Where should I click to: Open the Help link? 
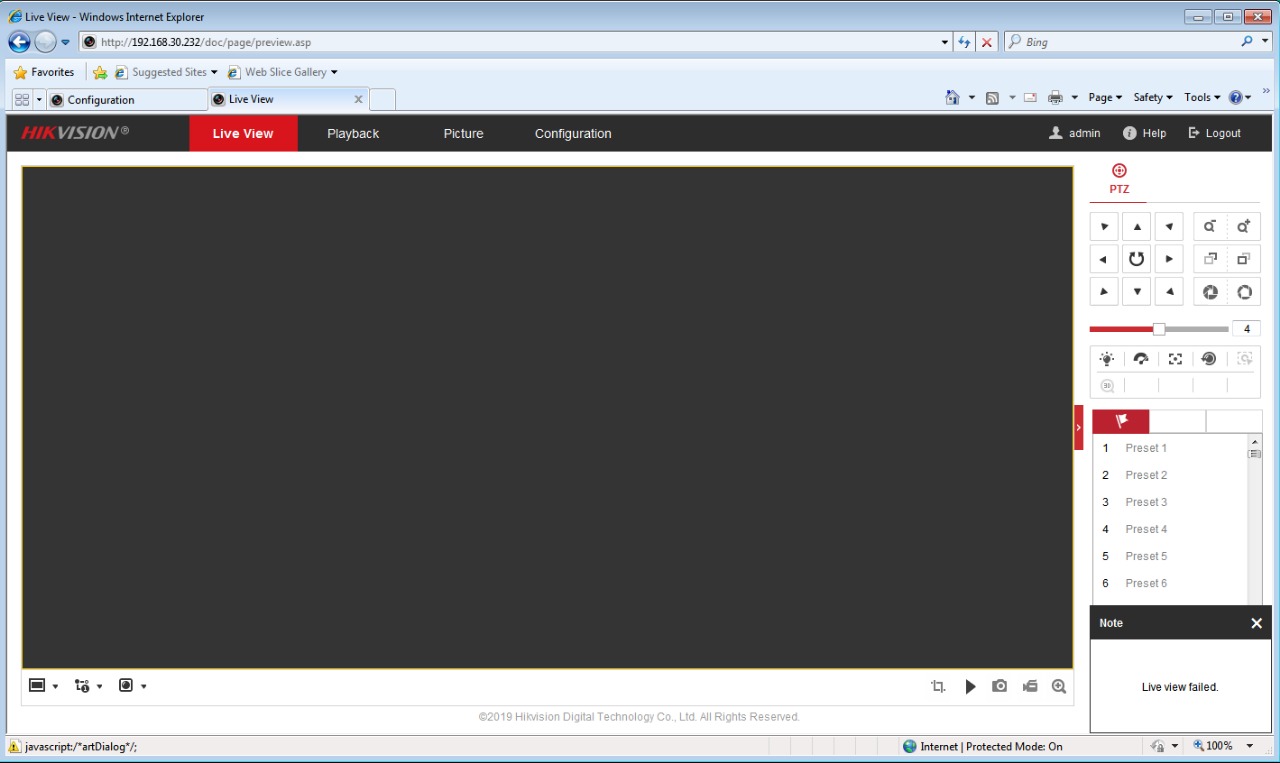[1144, 134]
